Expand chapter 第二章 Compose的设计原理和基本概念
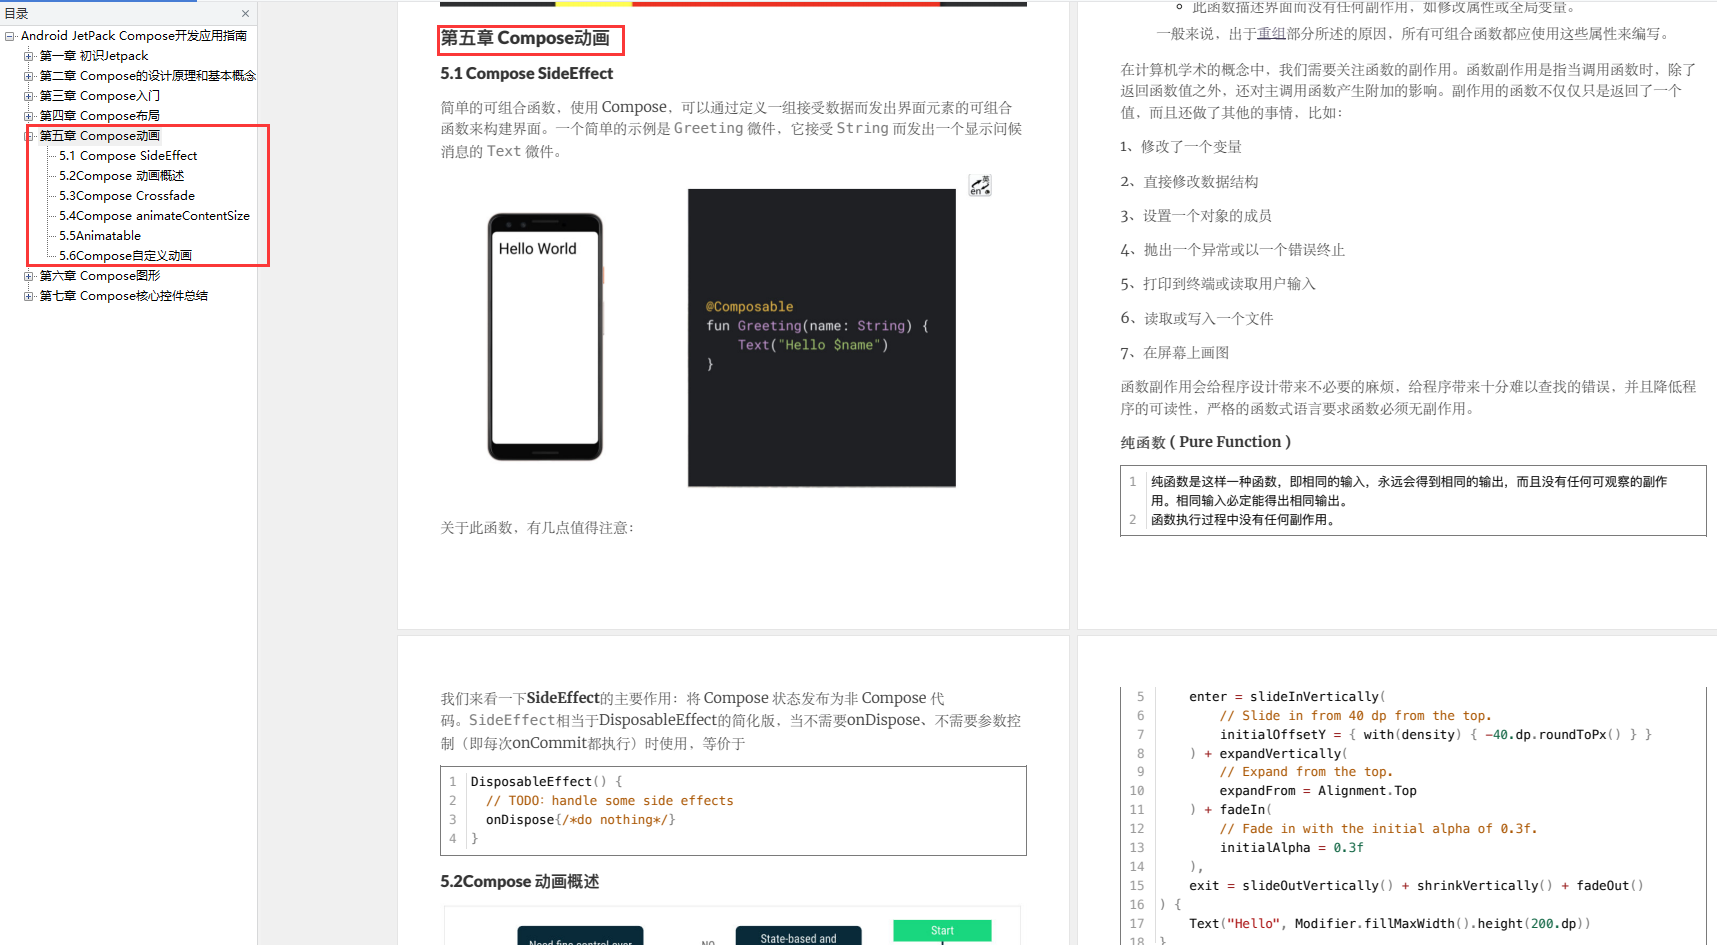 pyautogui.click(x=28, y=75)
